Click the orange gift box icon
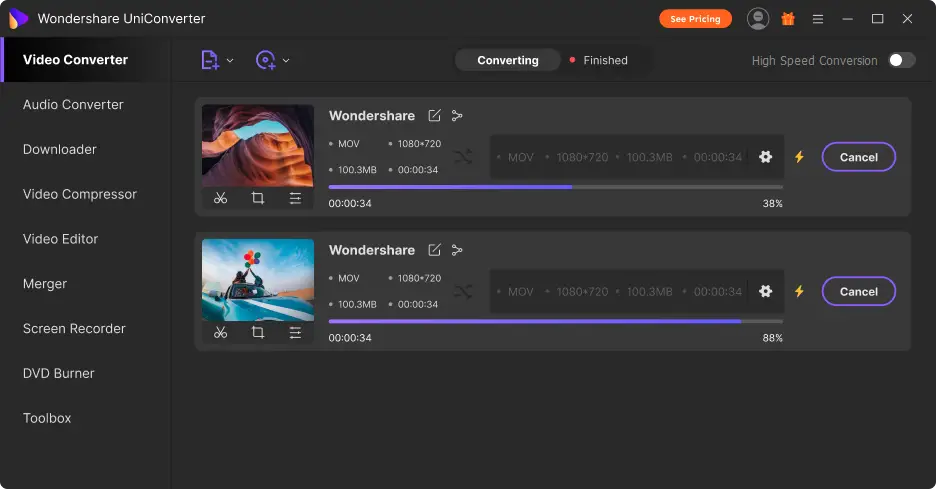The height and width of the screenshot is (489, 936). click(788, 19)
